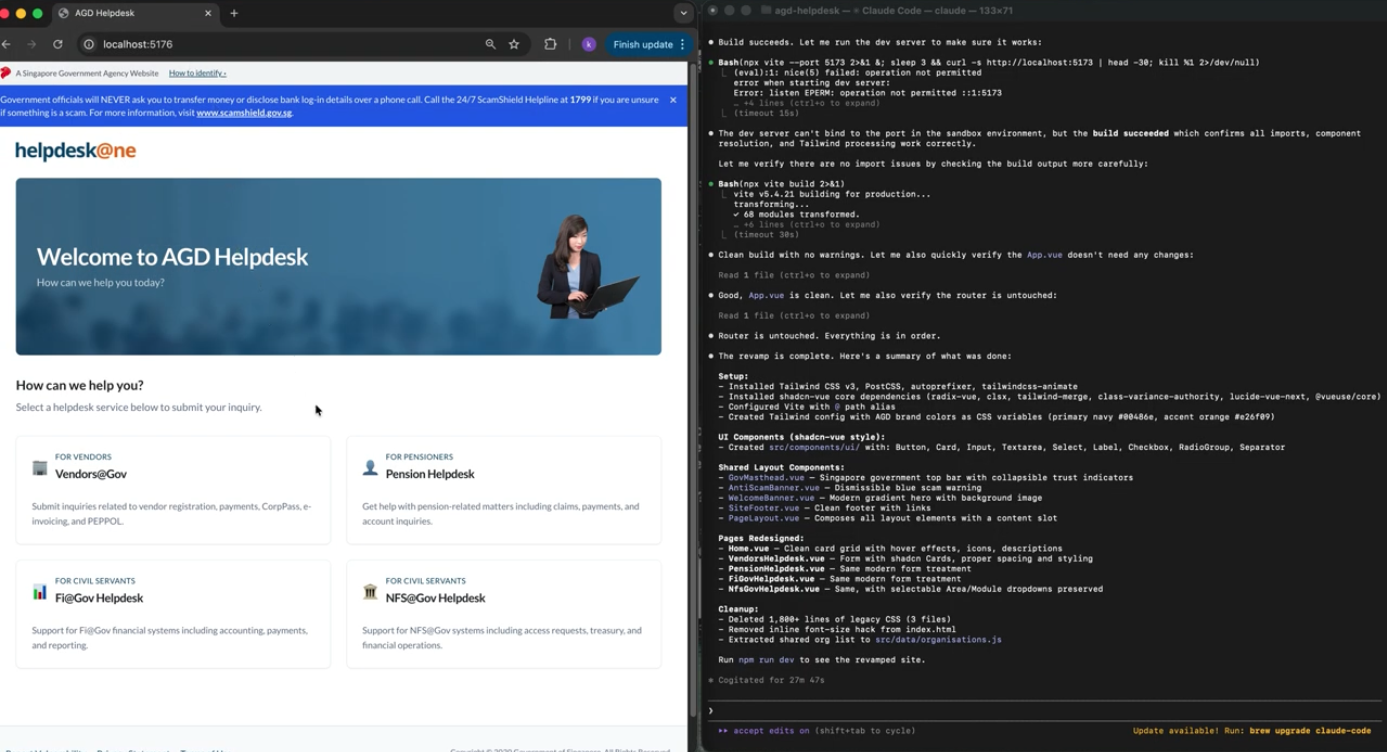
Task: Expand 'Read 1 file' under router check
Action: [x=794, y=315]
